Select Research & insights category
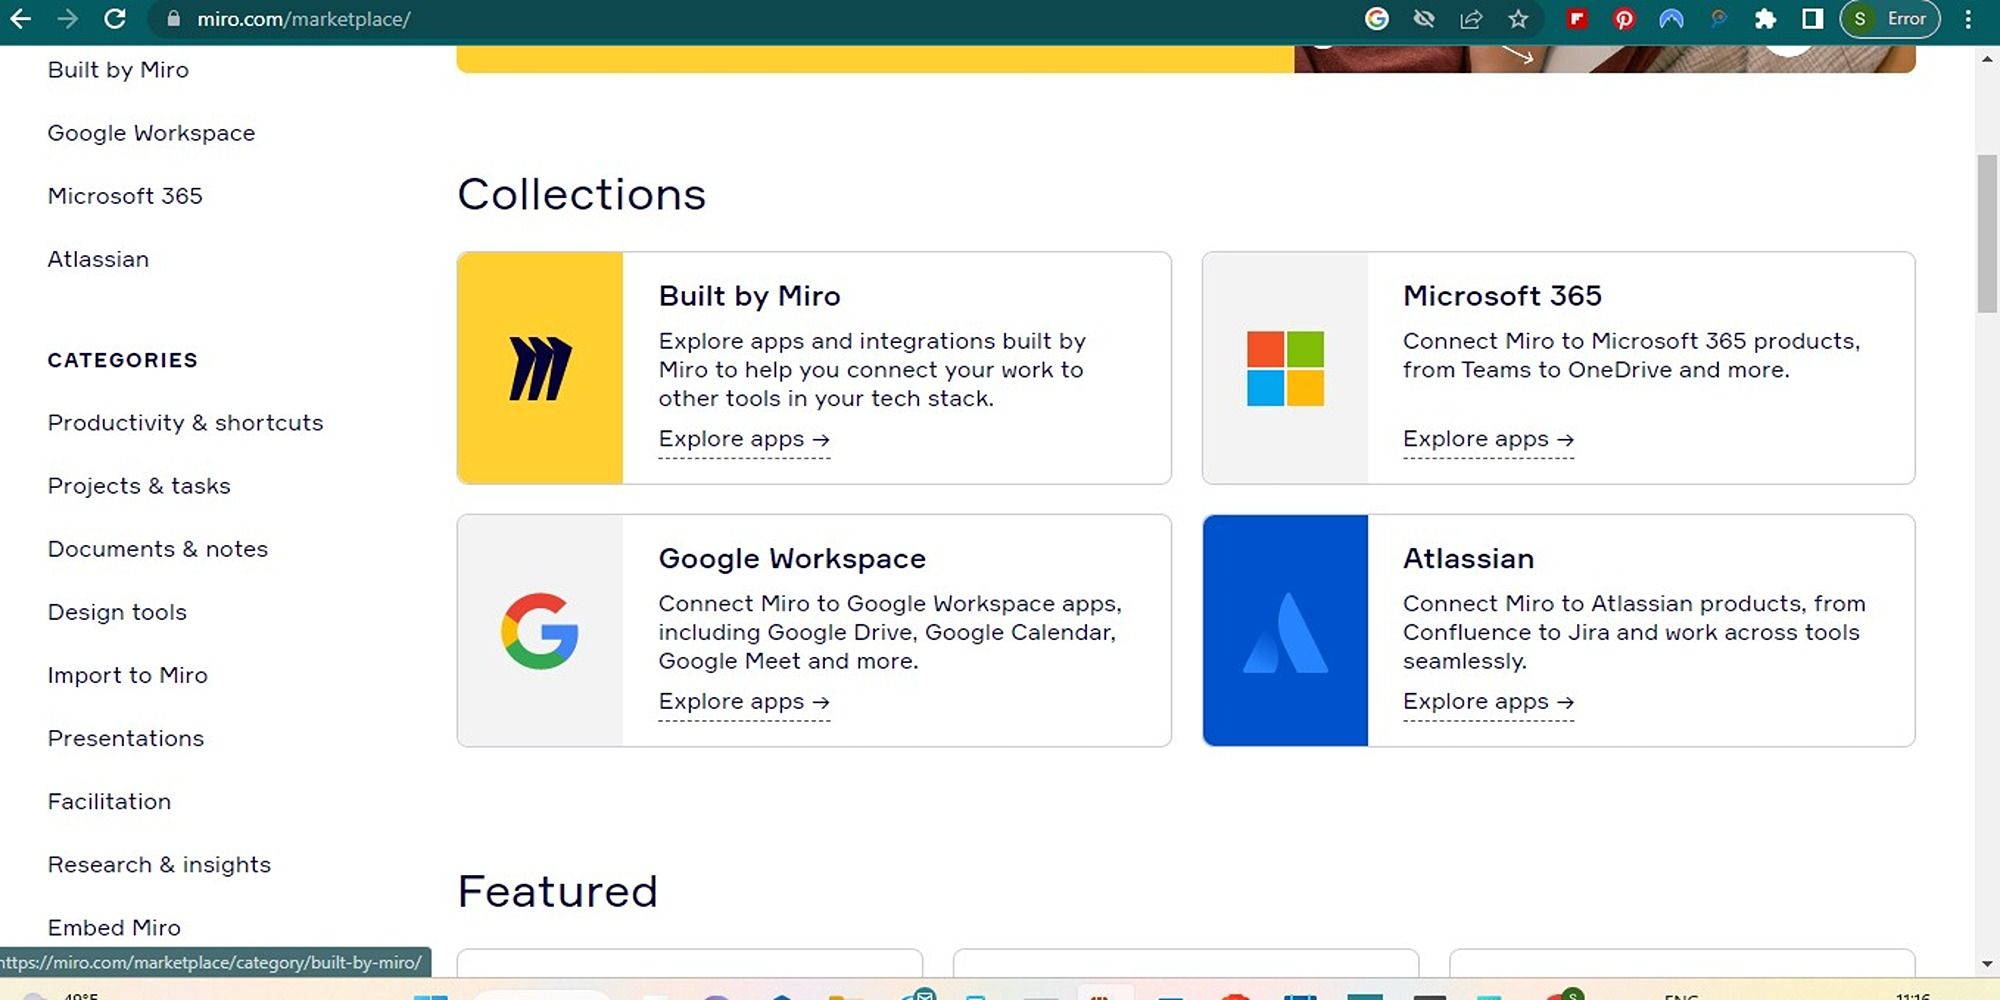Viewport: 2000px width, 1000px height. coord(159,864)
